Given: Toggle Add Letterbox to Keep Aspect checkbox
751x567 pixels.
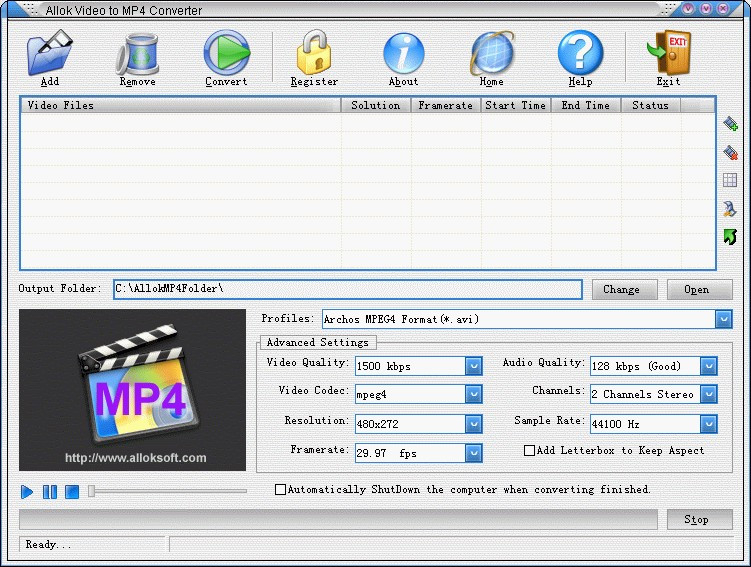Looking at the screenshot, I should [x=529, y=451].
